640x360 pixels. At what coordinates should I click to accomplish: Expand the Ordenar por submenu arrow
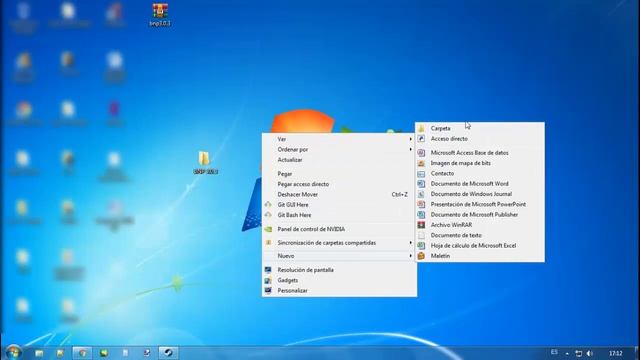[x=411, y=149]
